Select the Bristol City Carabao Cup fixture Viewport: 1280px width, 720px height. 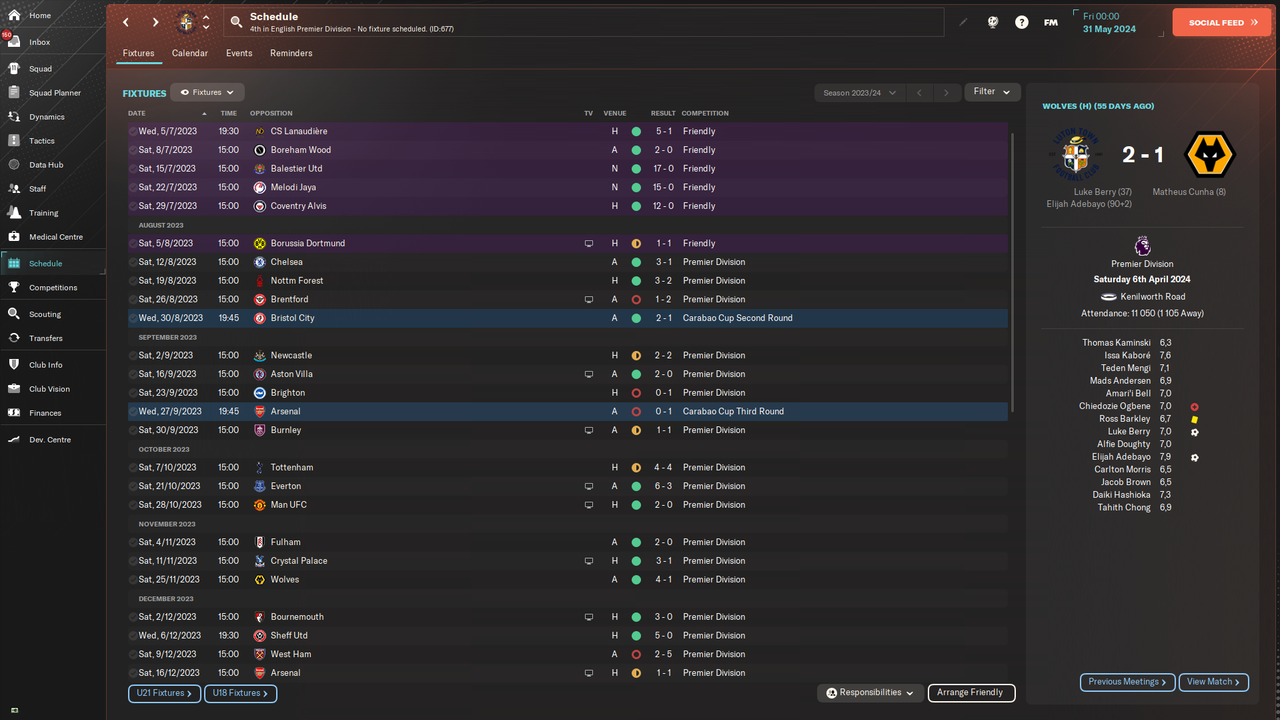(x=567, y=318)
